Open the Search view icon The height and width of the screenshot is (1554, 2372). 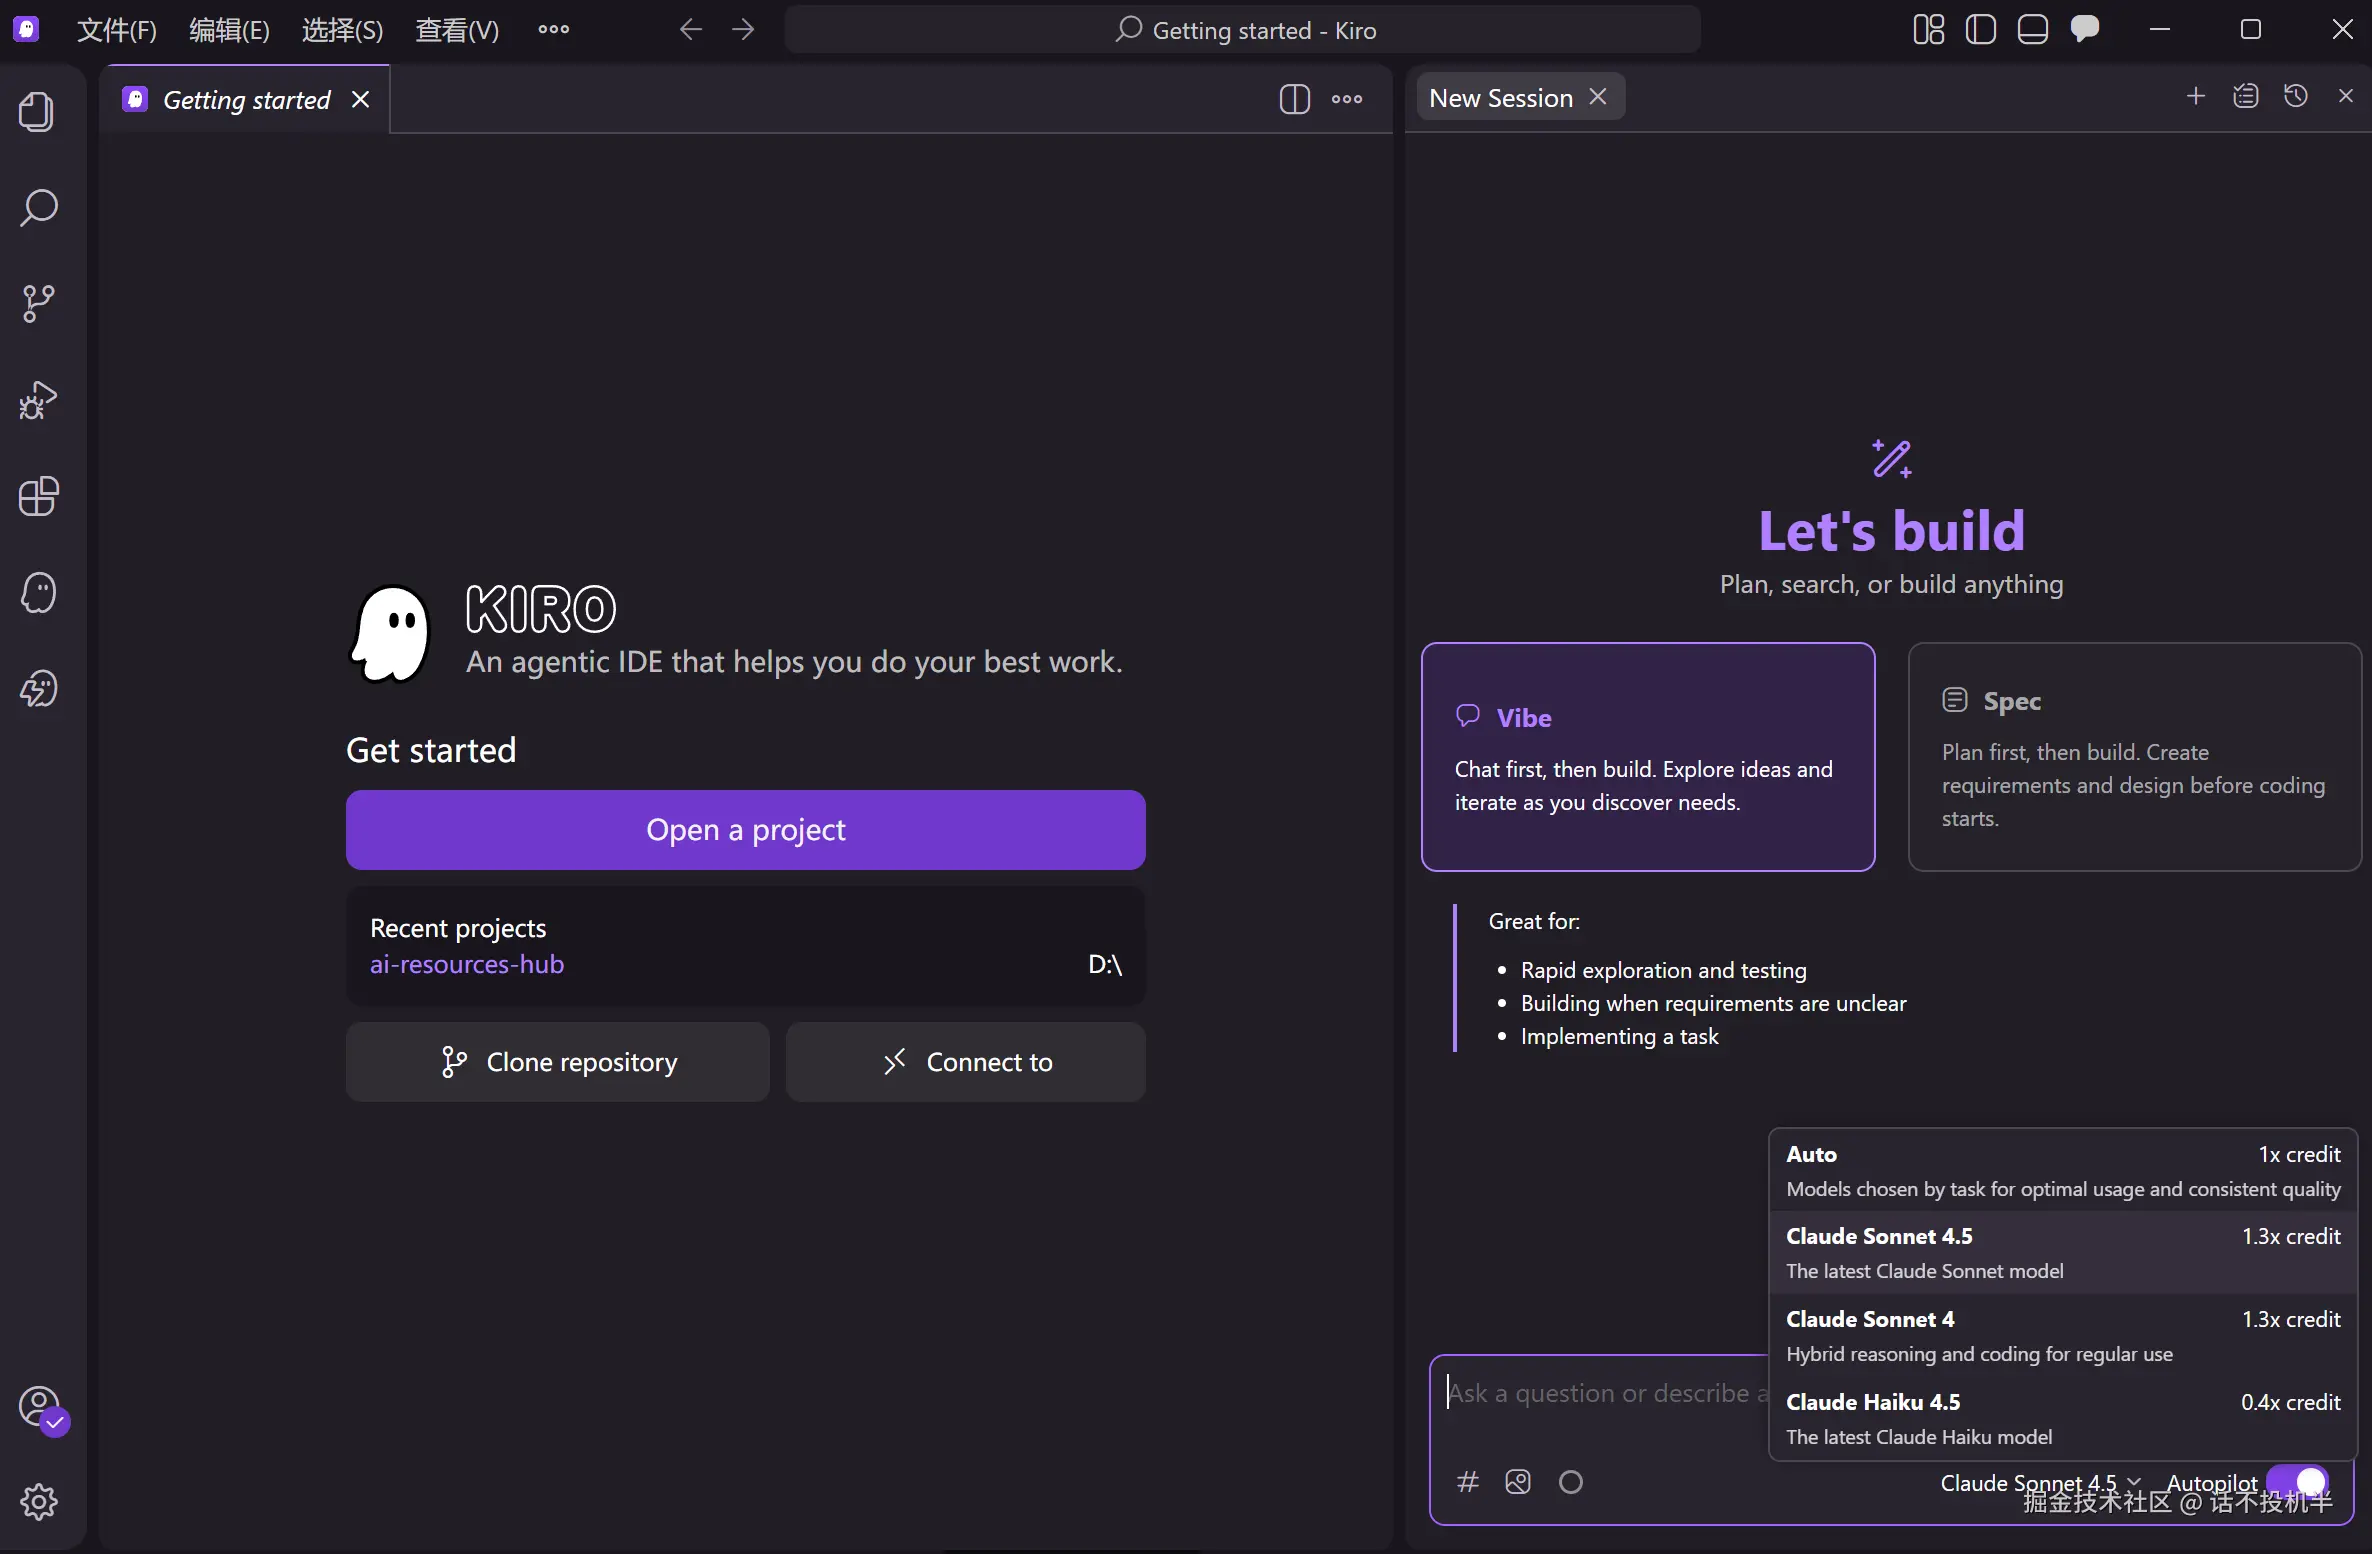38,207
